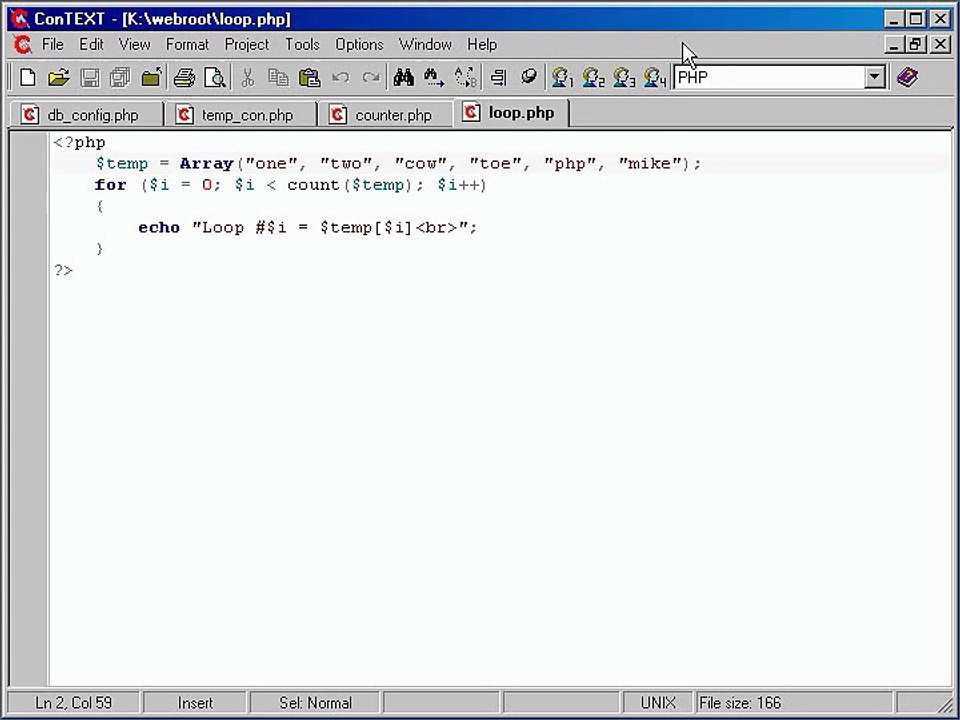Run user command 2 icon
The width and height of the screenshot is (960, 720).
(593, 78)
